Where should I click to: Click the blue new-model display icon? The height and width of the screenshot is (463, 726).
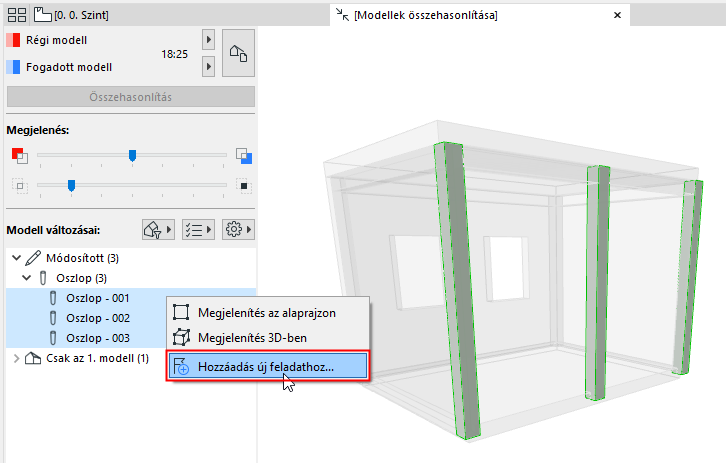244,156
